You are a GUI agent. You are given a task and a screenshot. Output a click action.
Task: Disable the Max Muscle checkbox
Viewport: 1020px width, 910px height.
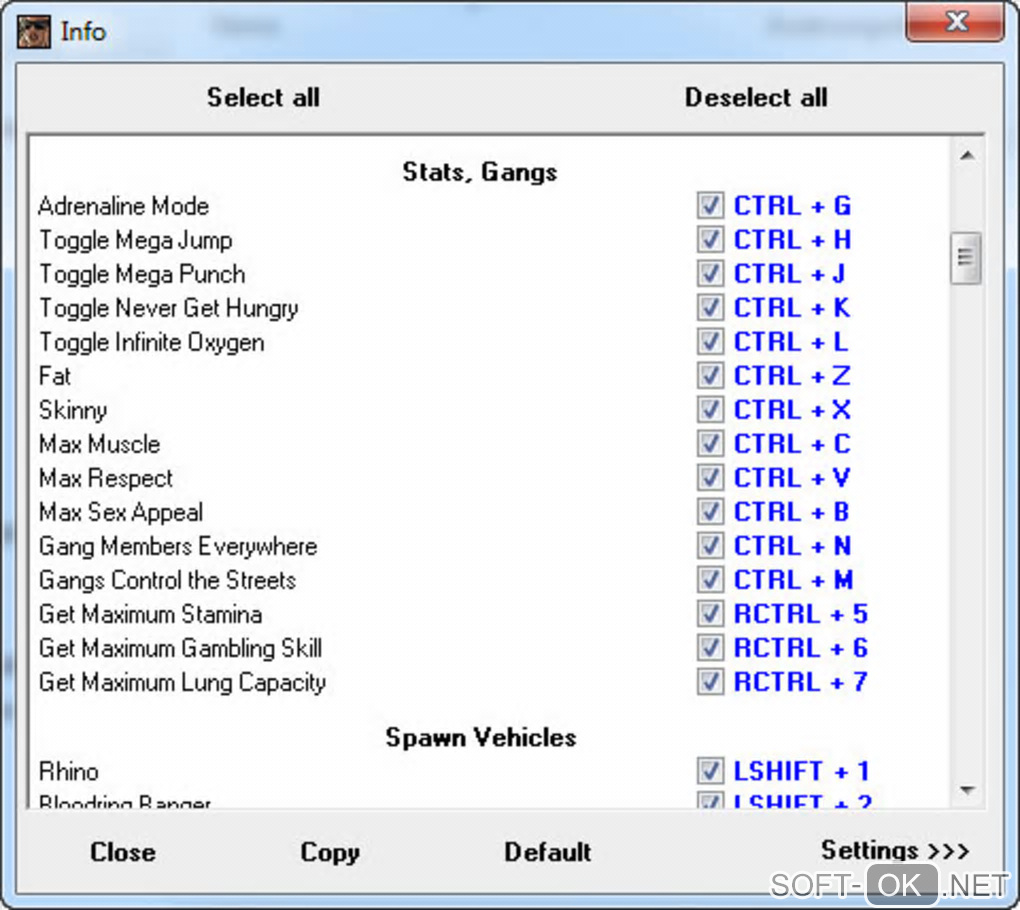point(710,444)
